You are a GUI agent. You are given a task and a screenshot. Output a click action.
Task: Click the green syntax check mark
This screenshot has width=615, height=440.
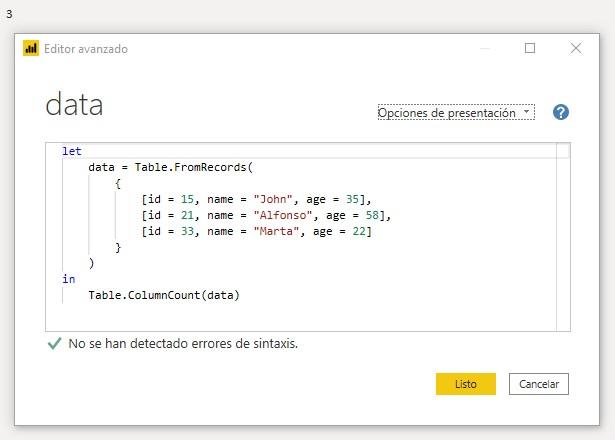[x=54, y=343]
